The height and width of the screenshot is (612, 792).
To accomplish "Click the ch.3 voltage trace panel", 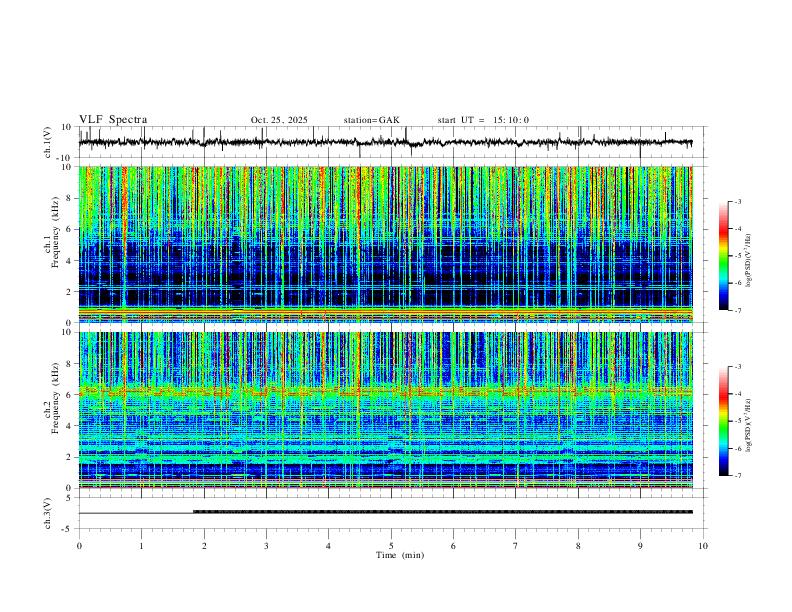I will tap(391, 513).
